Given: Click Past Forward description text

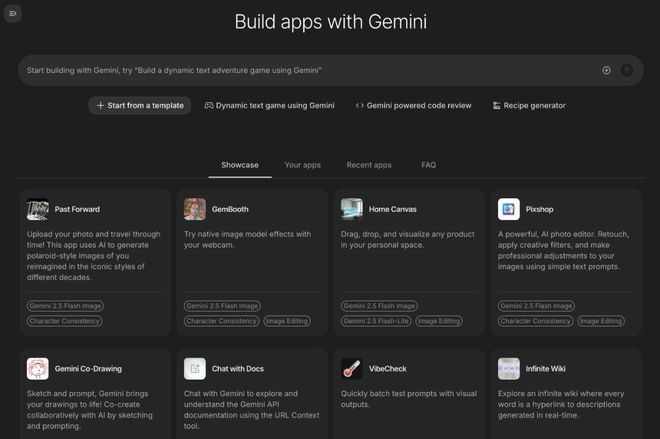Looking at the screenshot, I should click(x=93, y=255).
